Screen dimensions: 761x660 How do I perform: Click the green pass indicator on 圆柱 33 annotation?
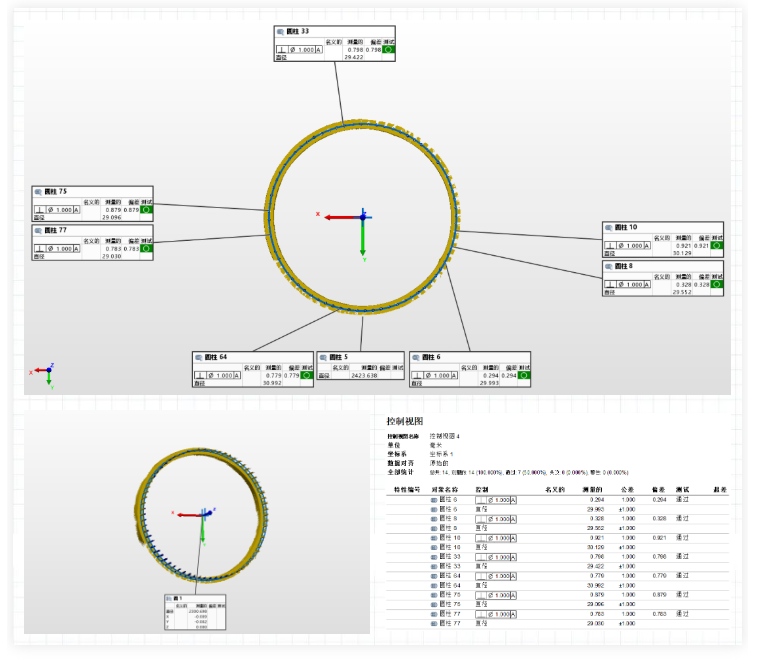tap(388, 48)
